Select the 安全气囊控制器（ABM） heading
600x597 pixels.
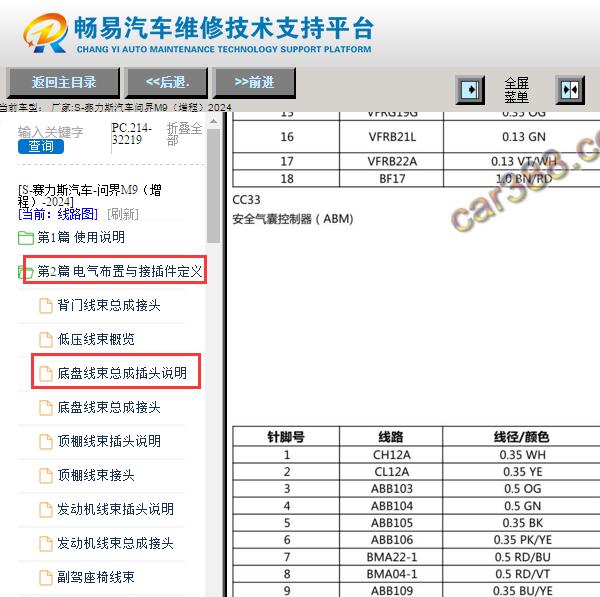[293, 219]
